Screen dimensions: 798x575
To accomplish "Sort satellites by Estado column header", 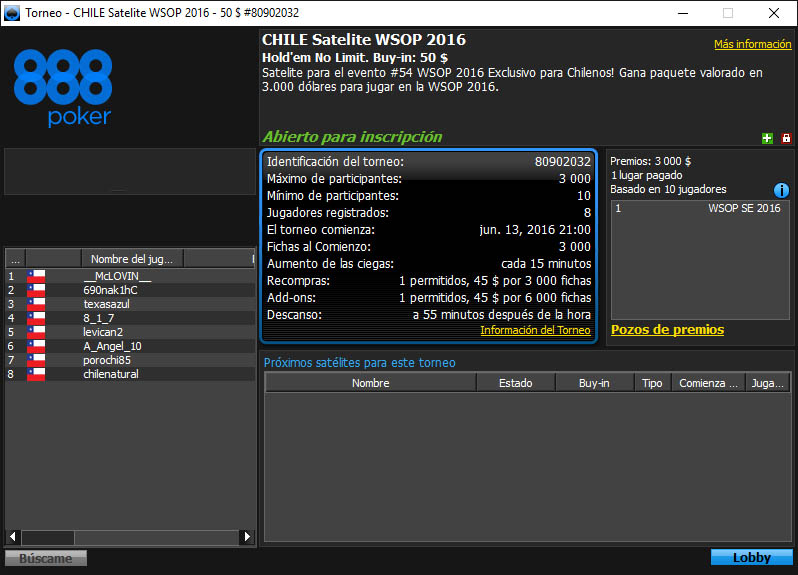I will [x=516, y=383].
